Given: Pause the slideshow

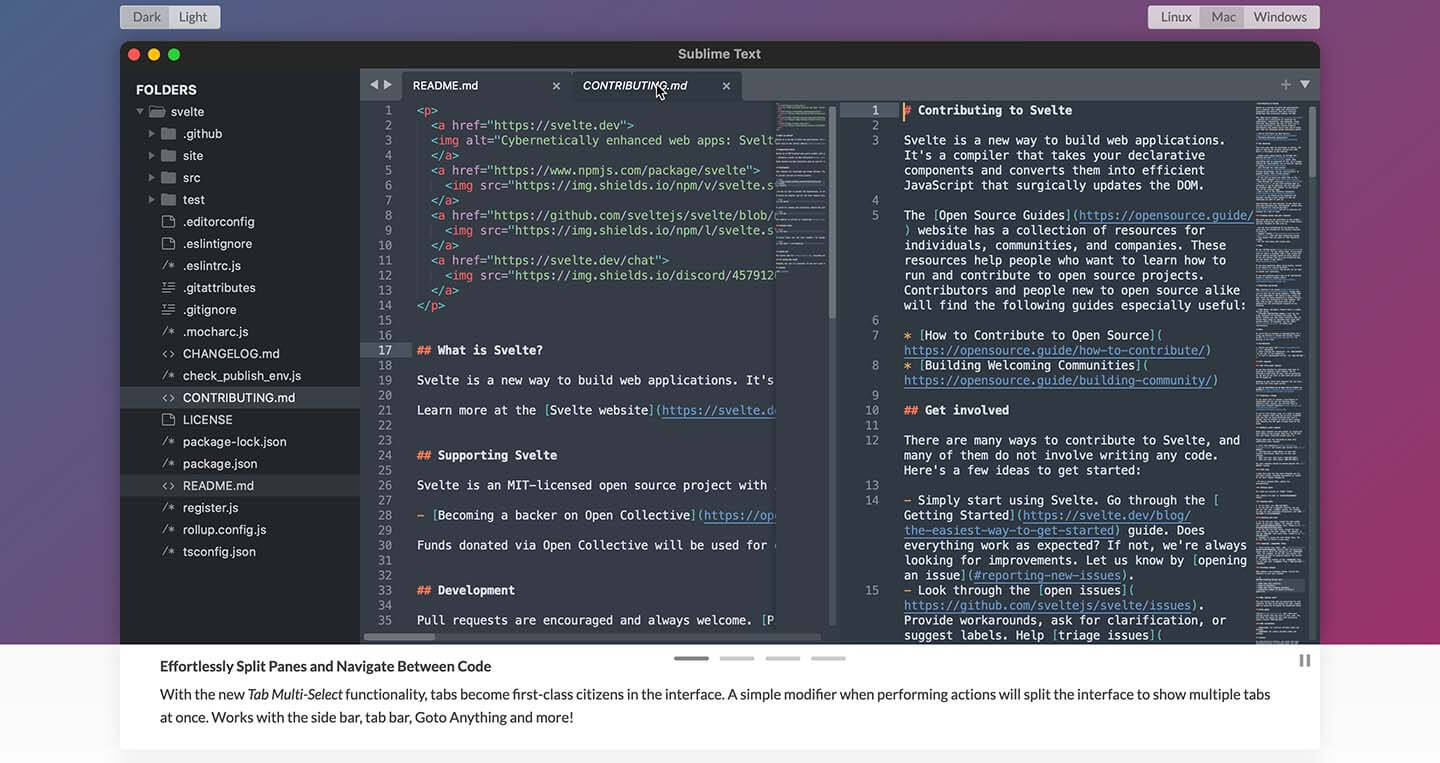Looking at the screenshot, I should point(1304,661).
